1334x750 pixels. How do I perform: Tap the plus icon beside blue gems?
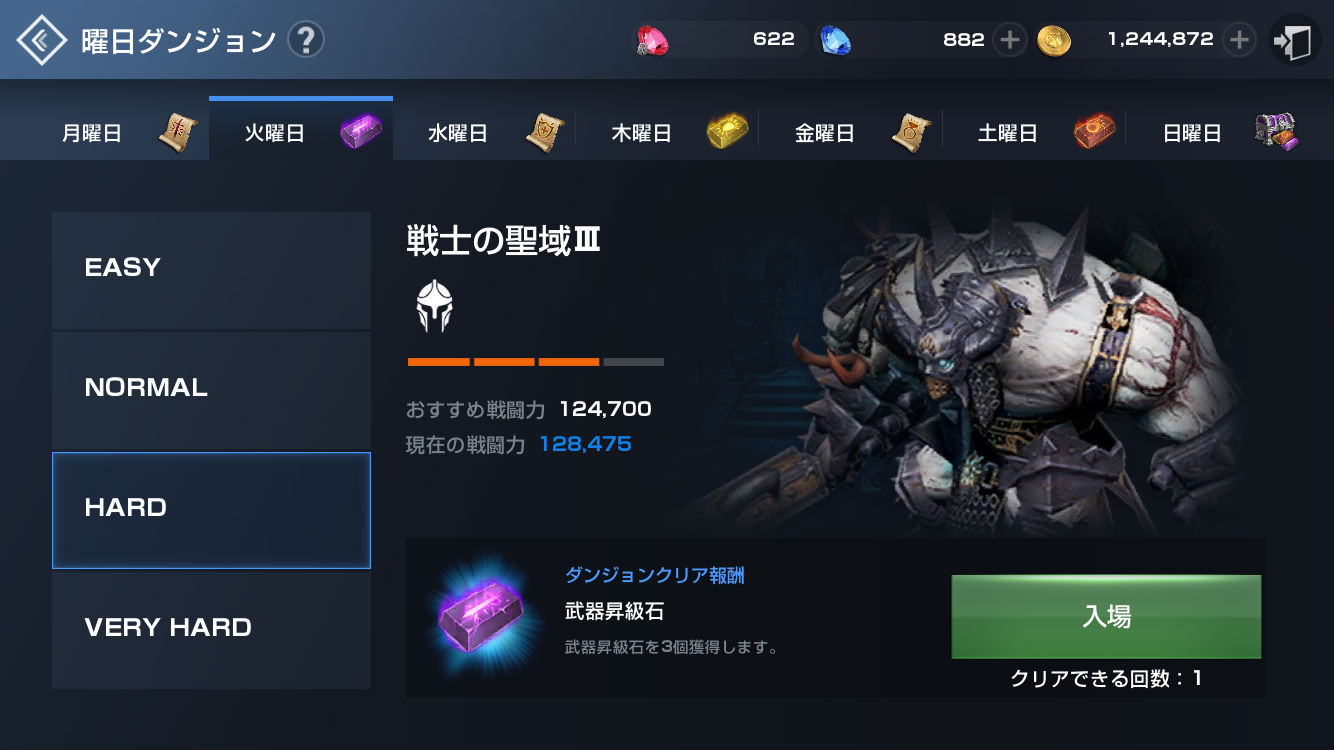coord(1010,40)
